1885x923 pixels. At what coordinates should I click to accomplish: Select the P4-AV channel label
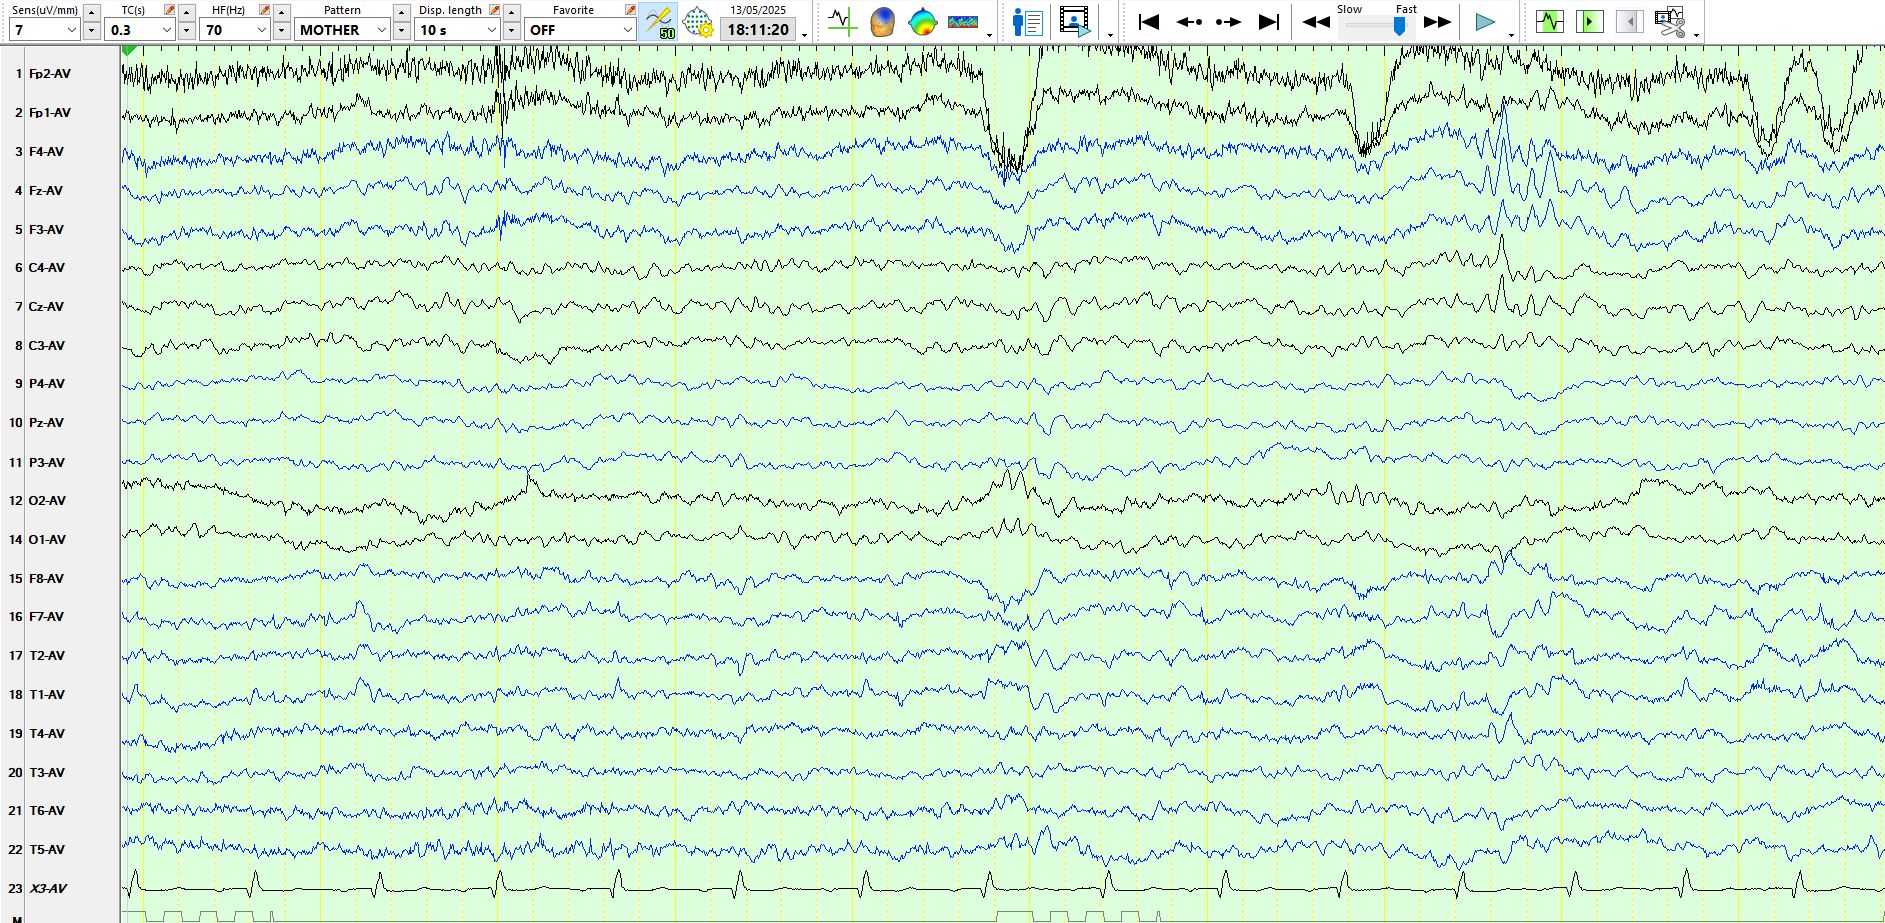point(47,384)
